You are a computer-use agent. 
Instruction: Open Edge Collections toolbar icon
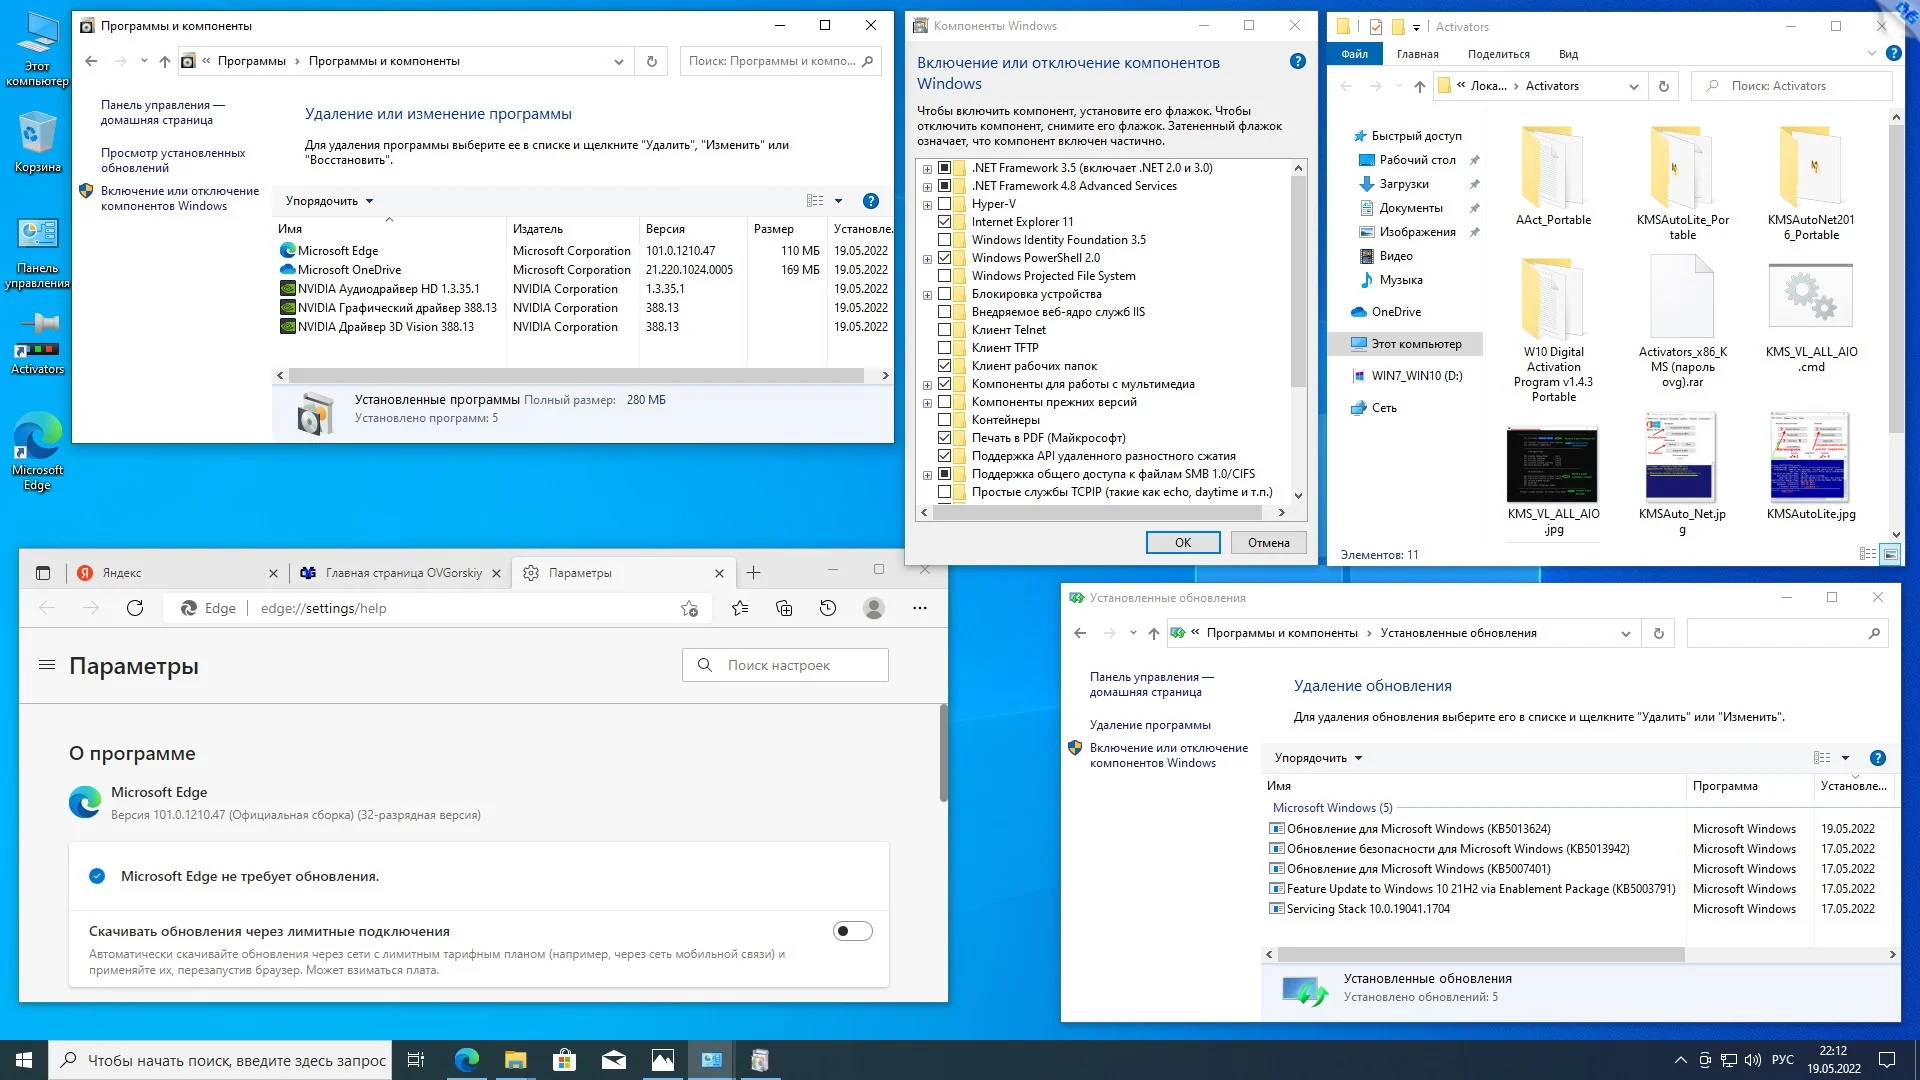coord(784,608)
